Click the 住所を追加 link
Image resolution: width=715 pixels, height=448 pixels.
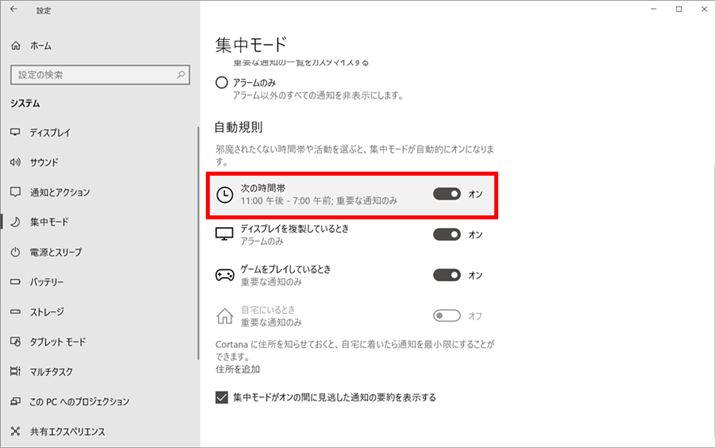[x=238, y=369]
